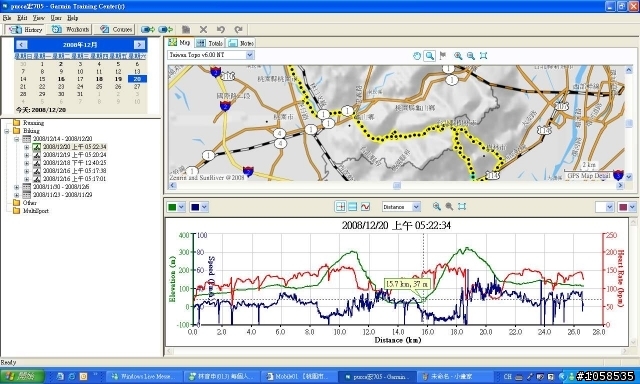Zoom out on the map
This screenshot has width=640, height=384.
[471, 56]
